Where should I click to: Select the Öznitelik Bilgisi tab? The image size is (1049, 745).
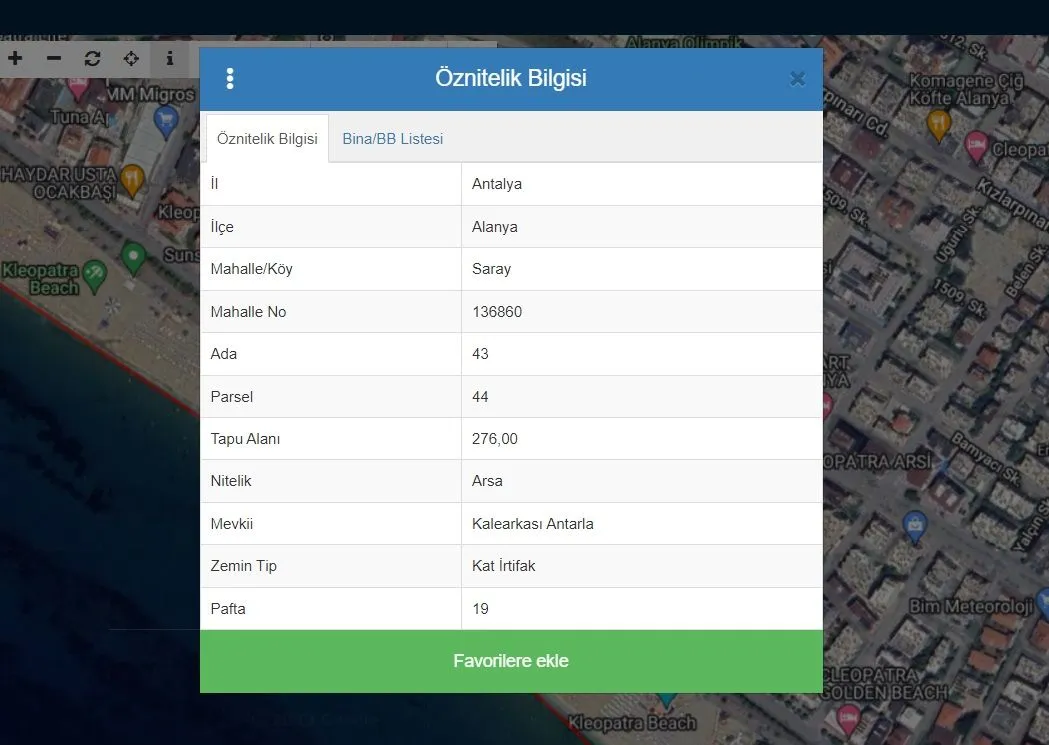[267, 139]
